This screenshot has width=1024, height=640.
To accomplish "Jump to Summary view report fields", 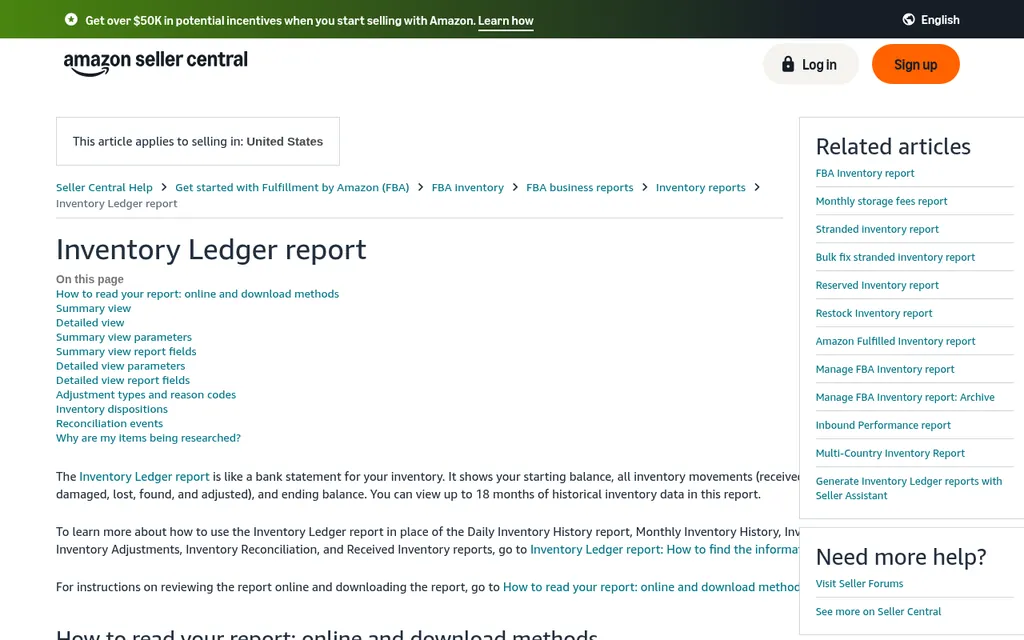I will (x=126, y=351).
